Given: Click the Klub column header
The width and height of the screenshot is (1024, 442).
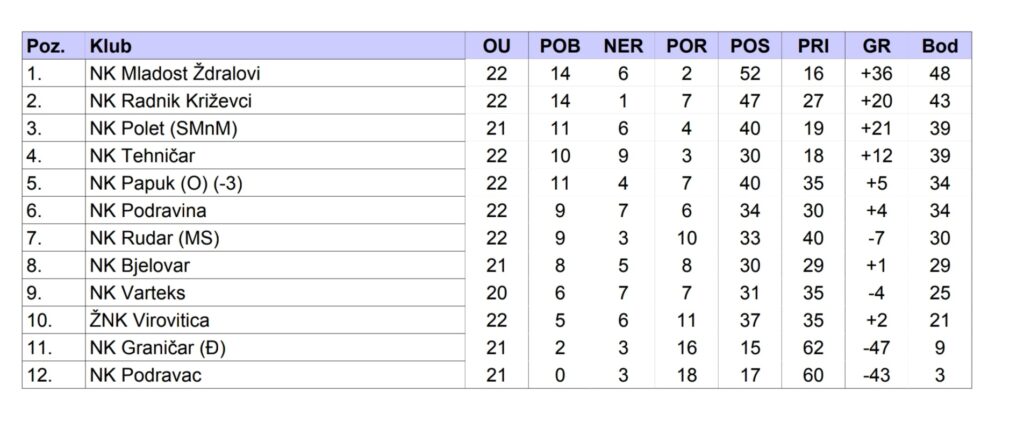Looking at the screenshot, I should click(x=110, y=46).
